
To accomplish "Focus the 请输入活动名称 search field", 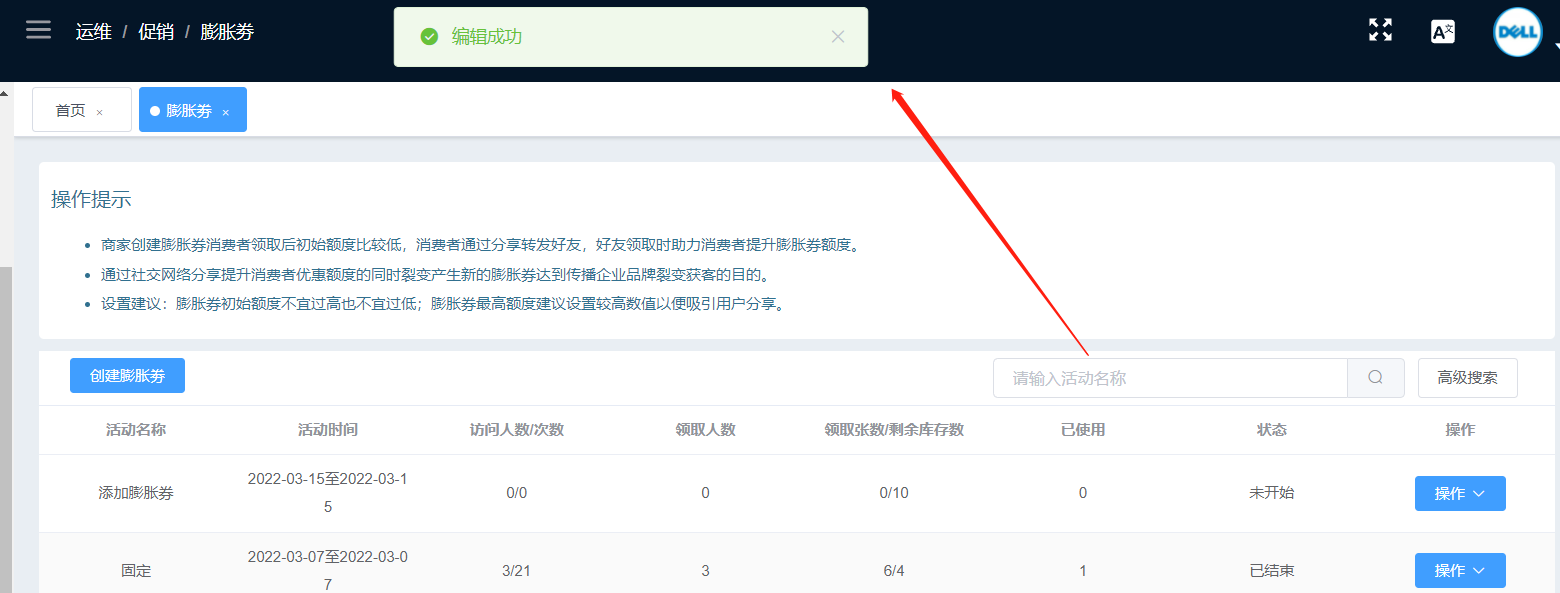I will 1170,378.
